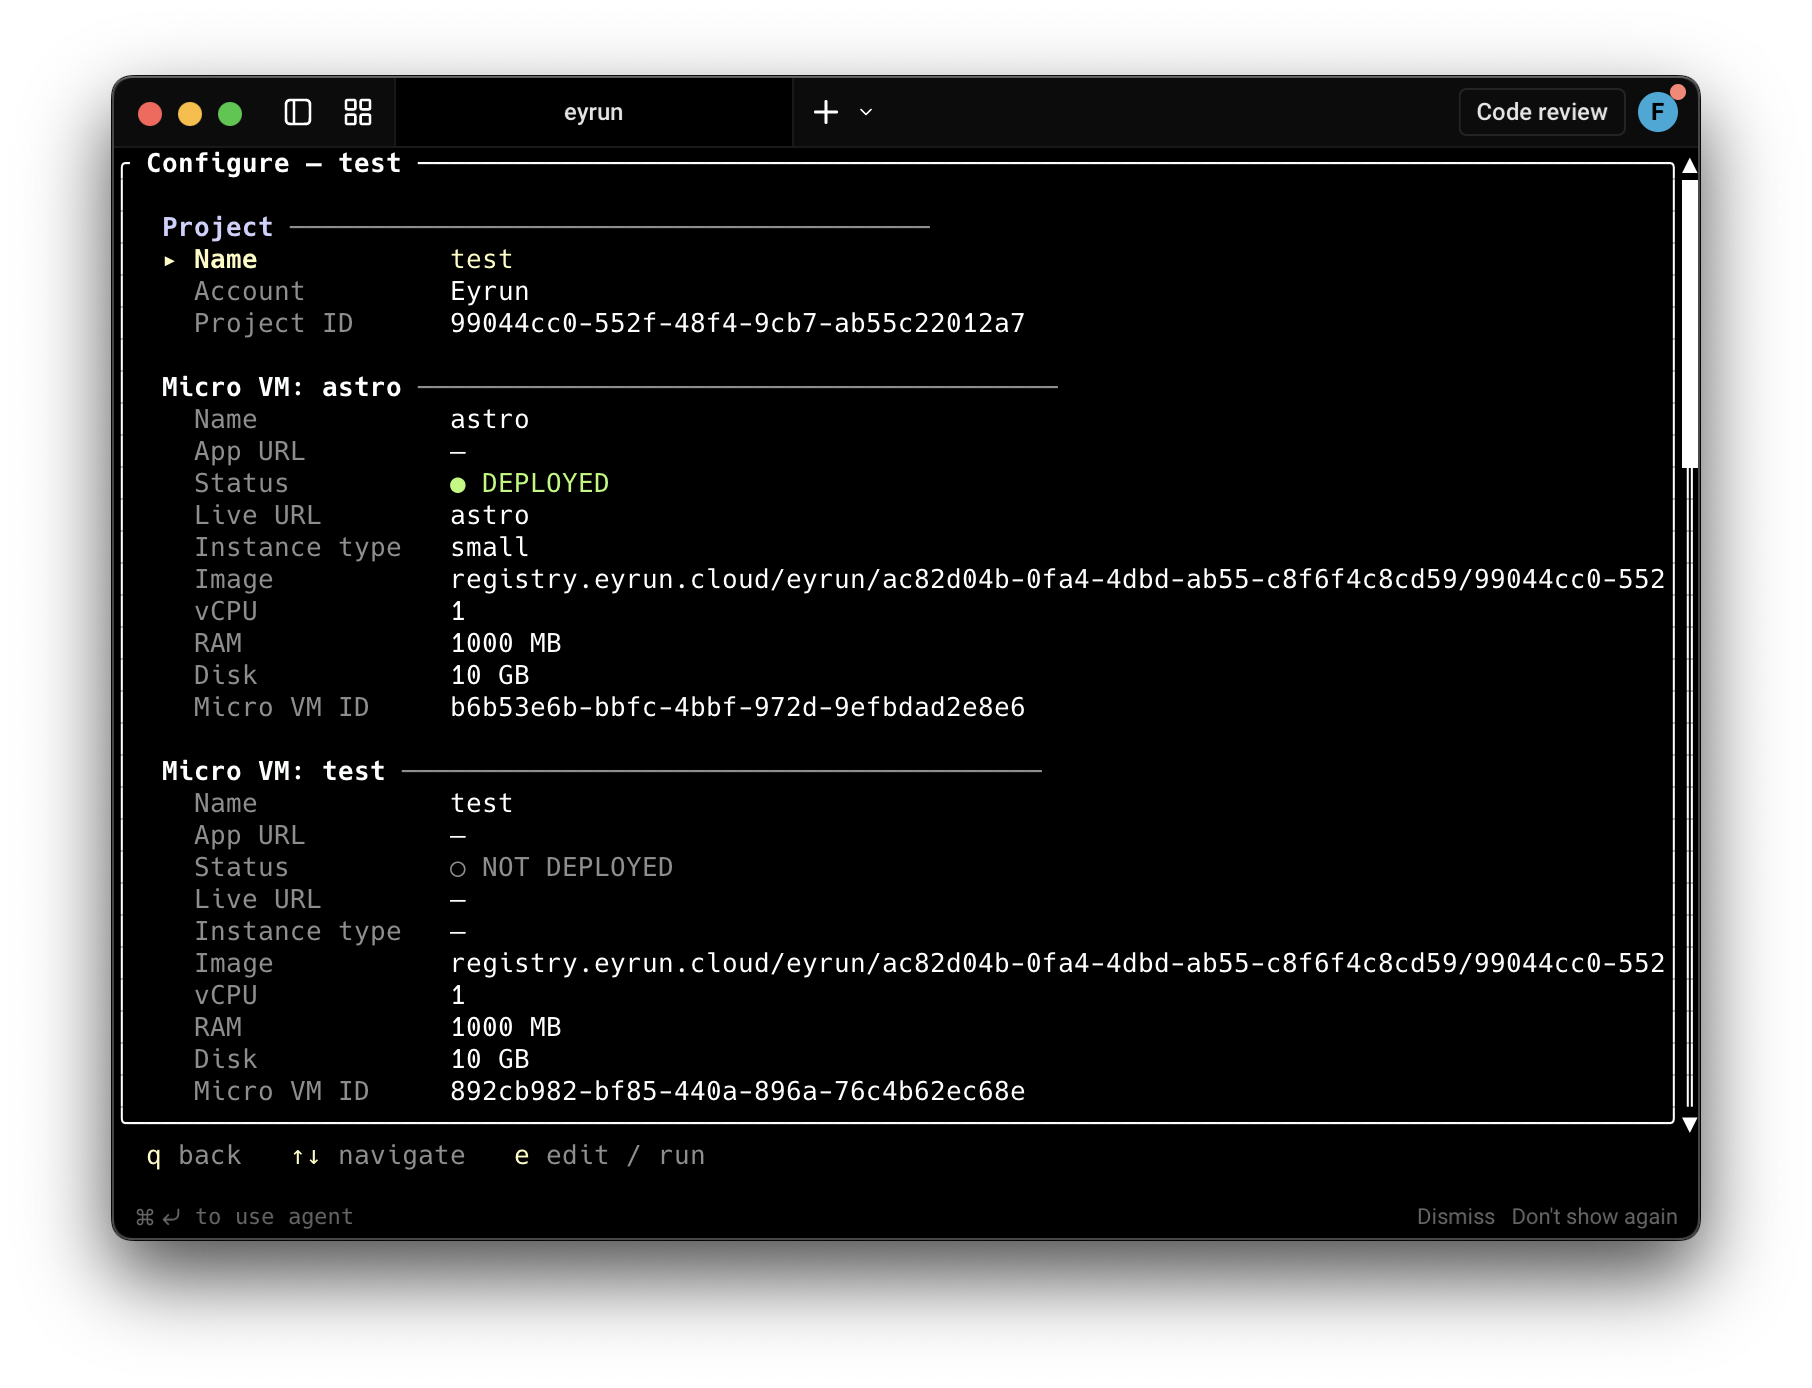Select the Micro VM: test section header
1812x1388 pixels.
click(271, 771)
